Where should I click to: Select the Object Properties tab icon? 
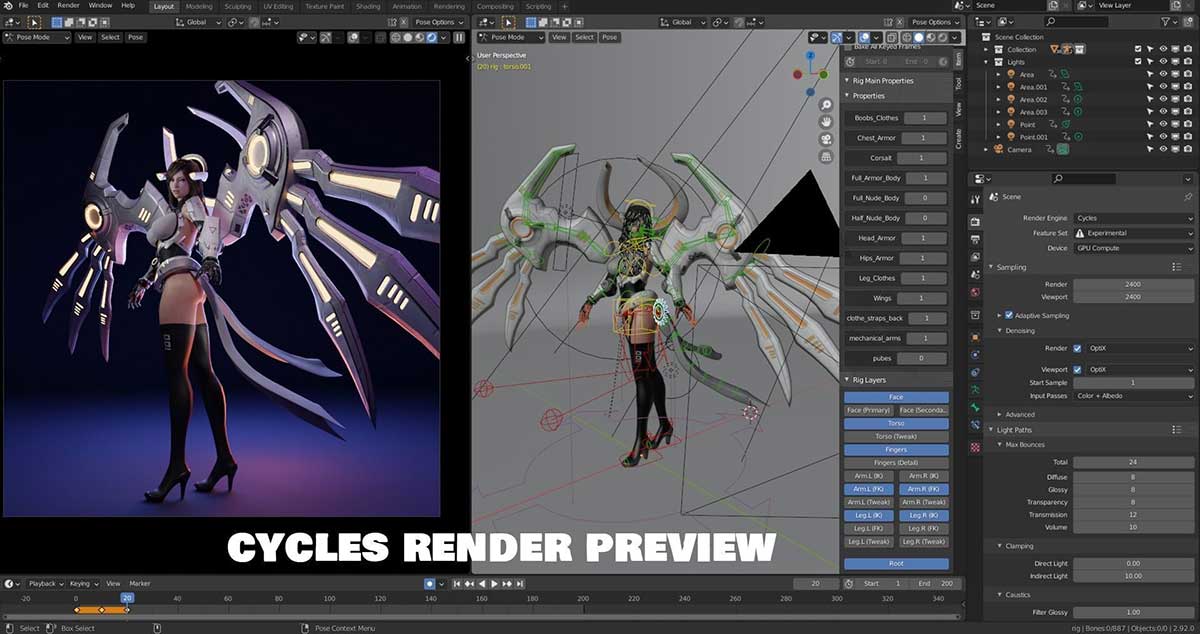click(975, 338)
